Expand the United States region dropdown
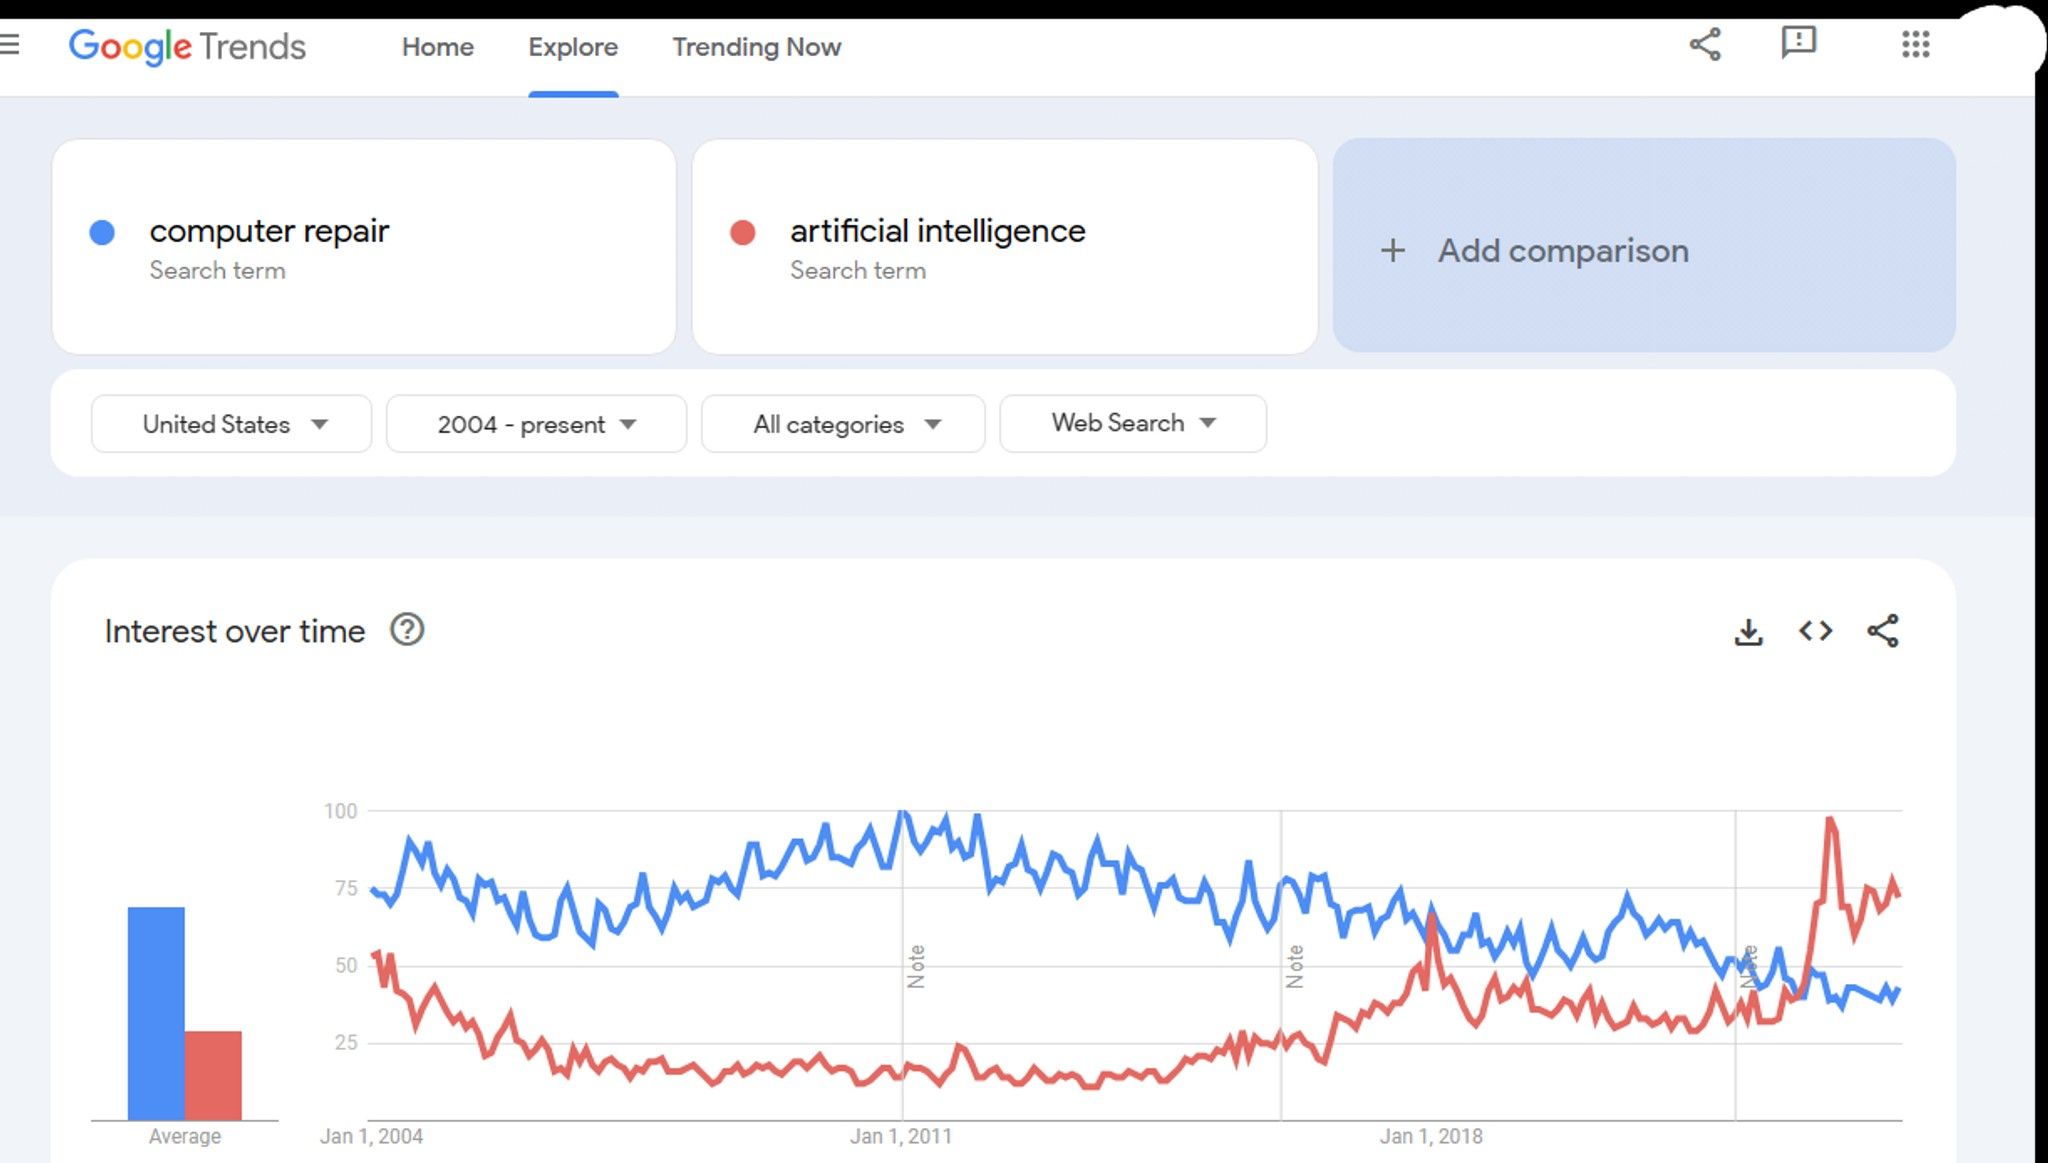2048x1163 pixels. pos(231,424)
